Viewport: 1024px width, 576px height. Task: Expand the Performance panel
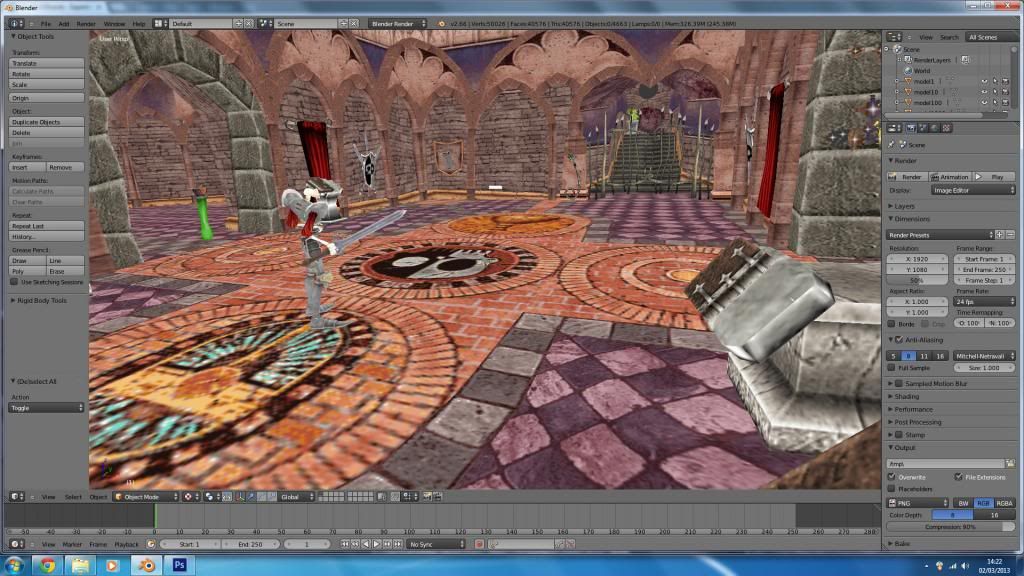coord(913,409)
